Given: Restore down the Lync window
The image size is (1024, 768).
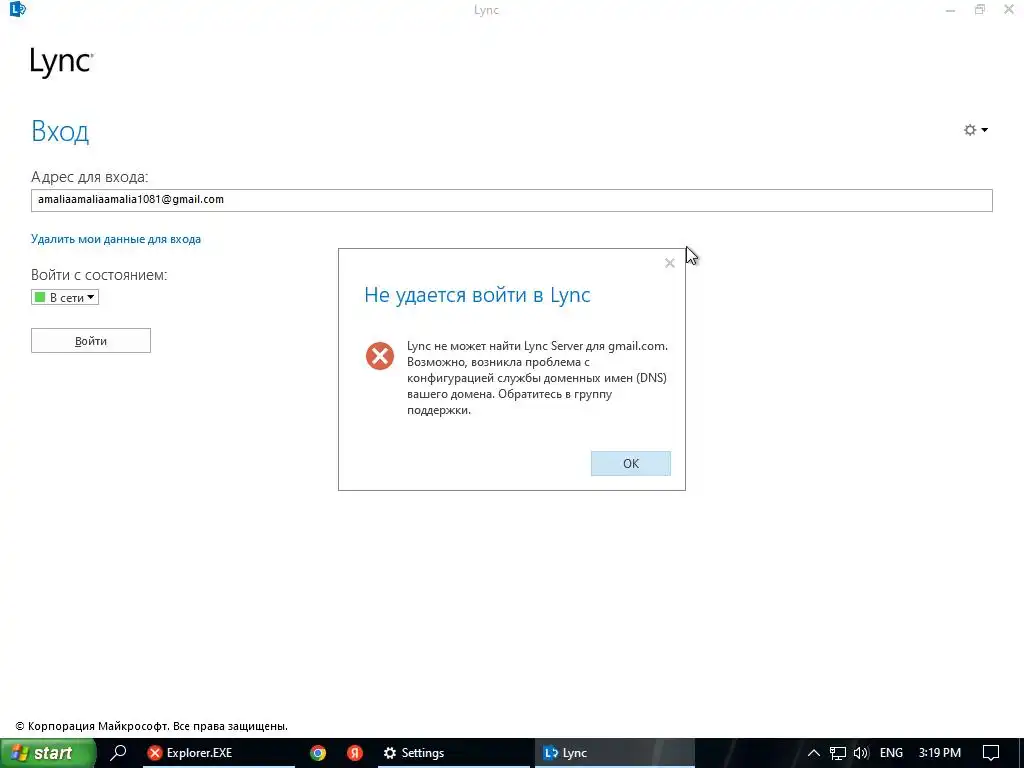Looking at the screenshot, I should 980,10.
